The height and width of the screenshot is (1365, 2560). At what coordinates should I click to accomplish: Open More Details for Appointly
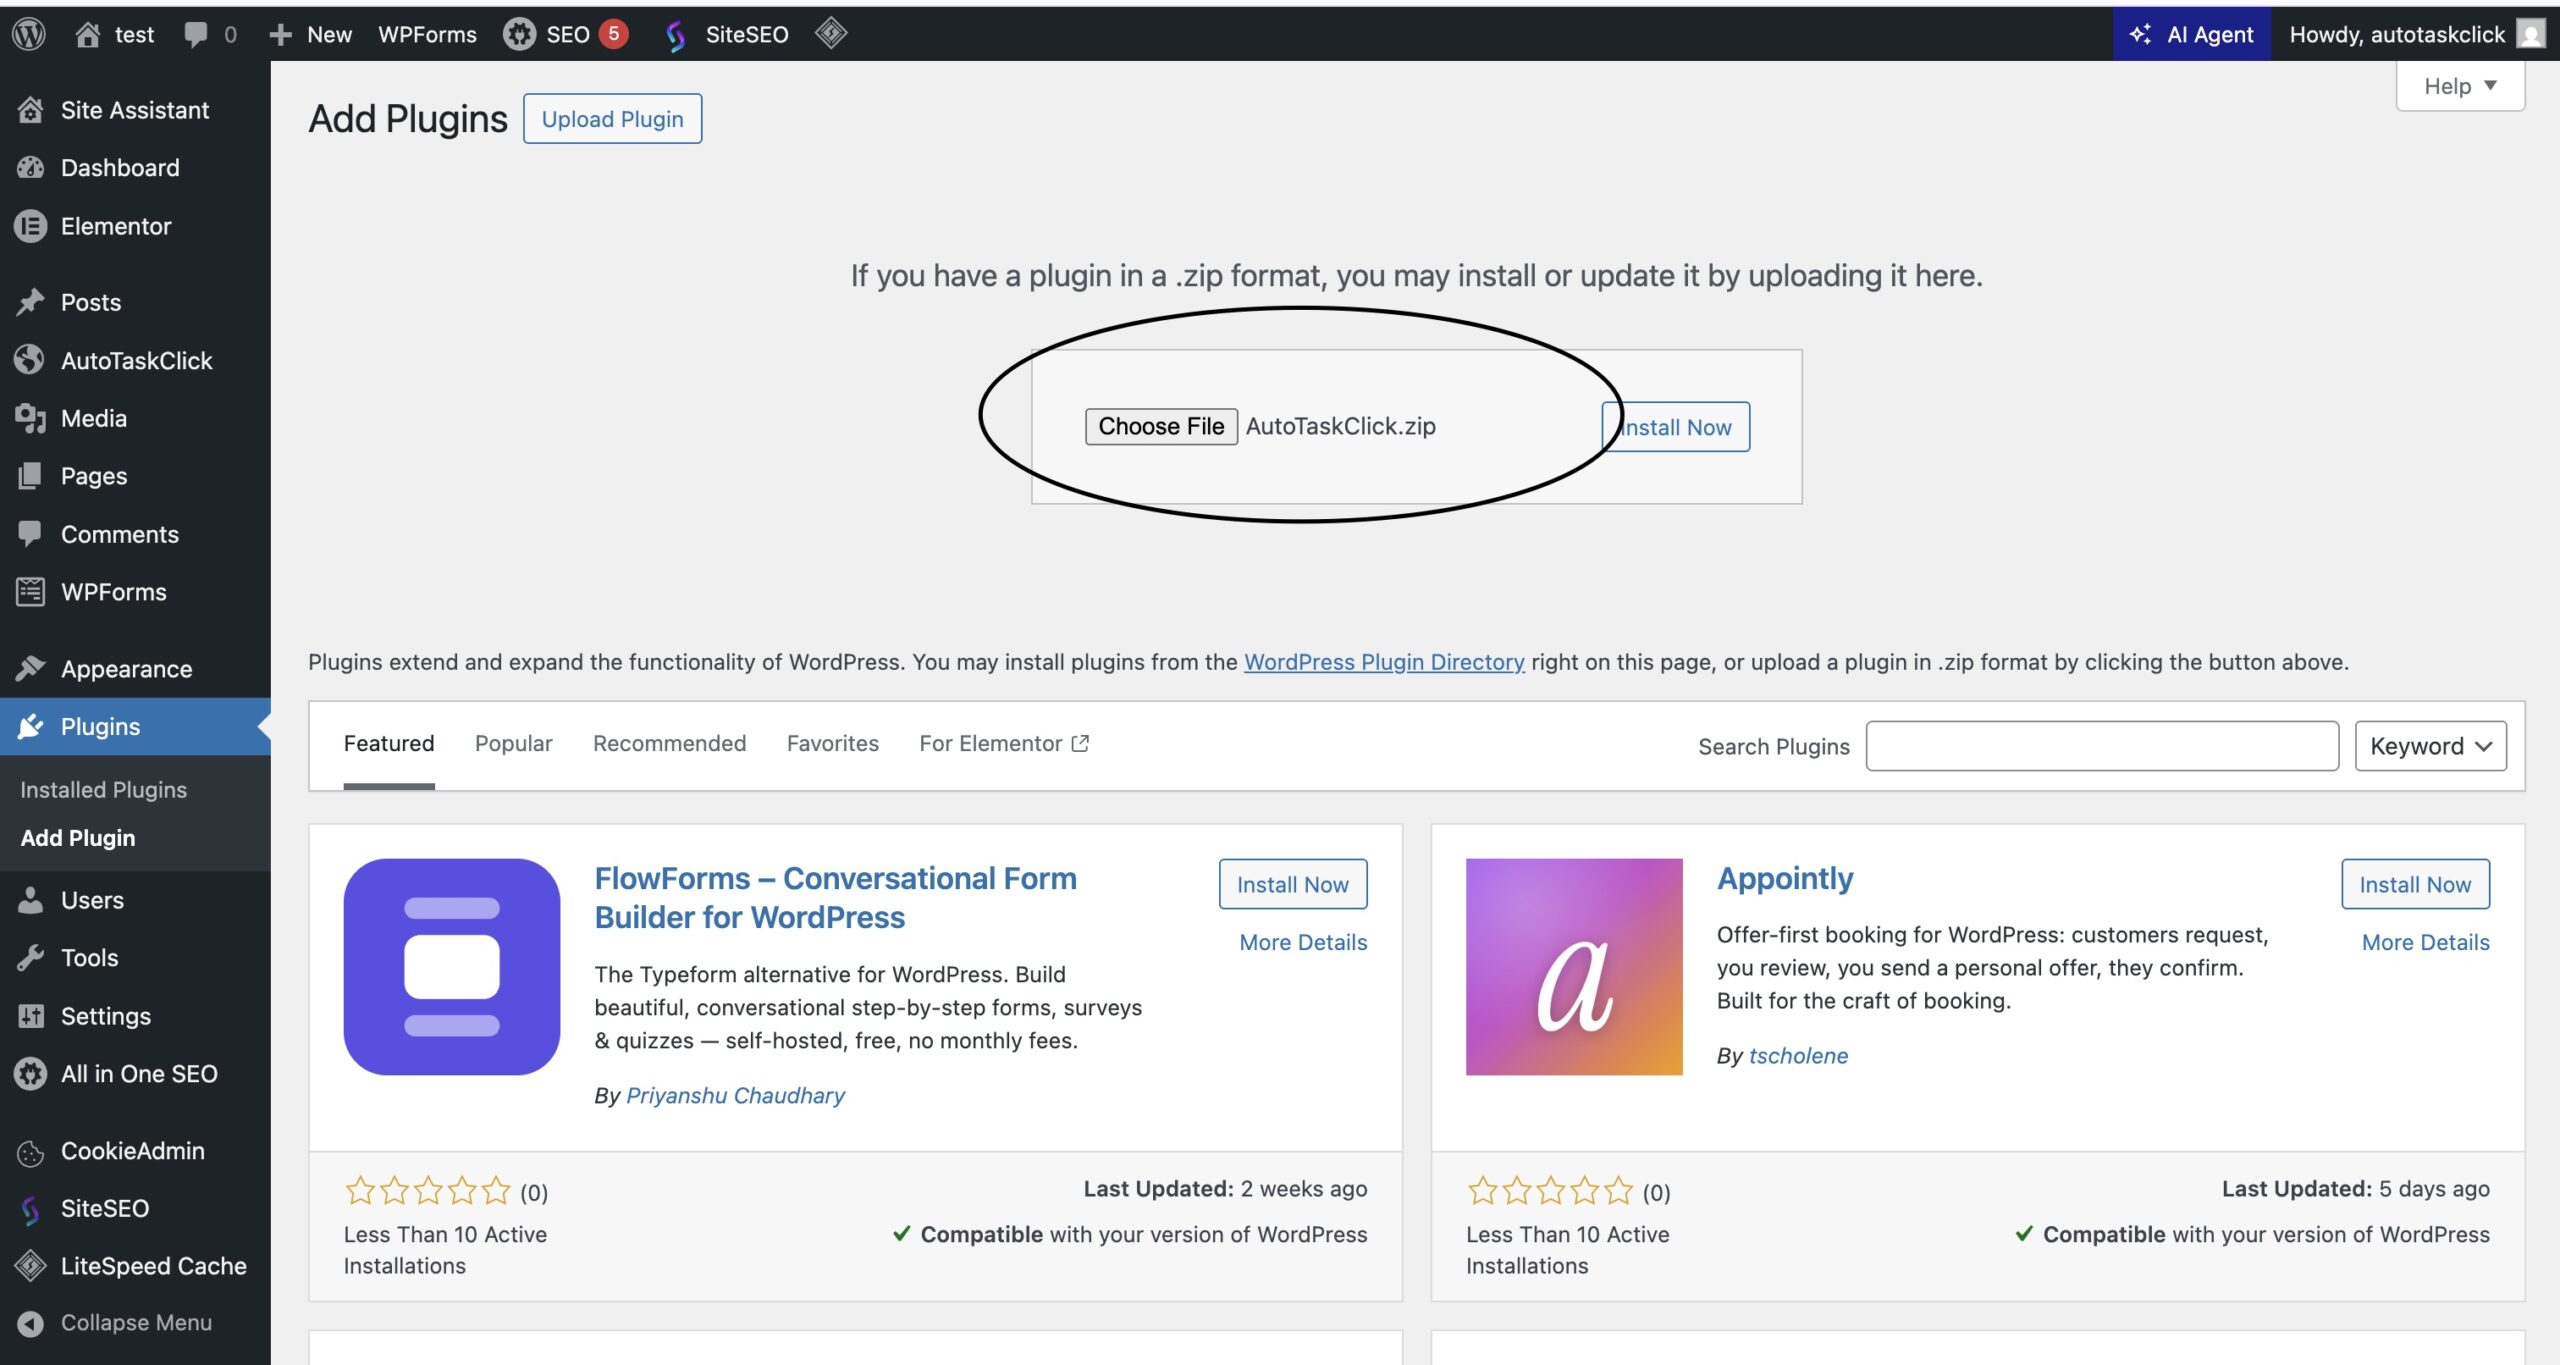coord(2426,942)
